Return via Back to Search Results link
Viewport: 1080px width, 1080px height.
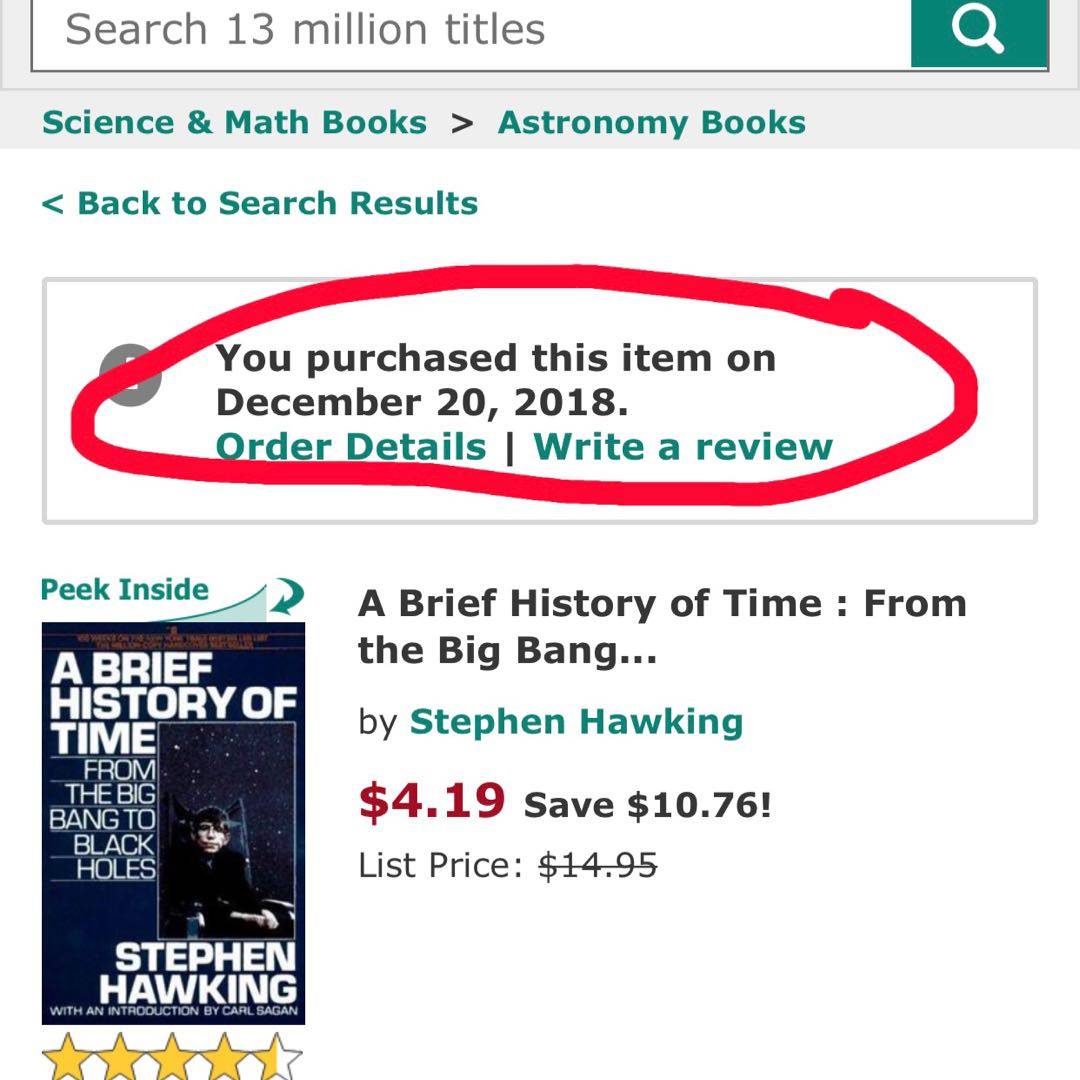click(260, 203)
